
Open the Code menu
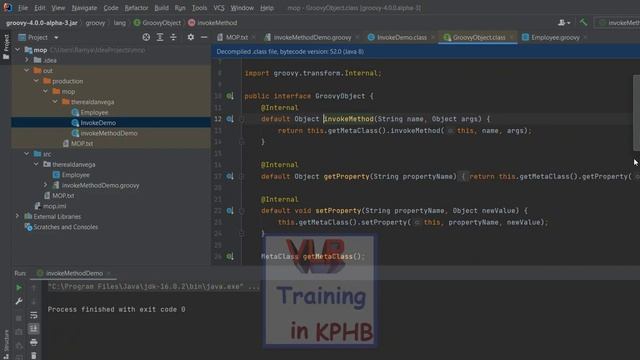[x=111, y=8]
